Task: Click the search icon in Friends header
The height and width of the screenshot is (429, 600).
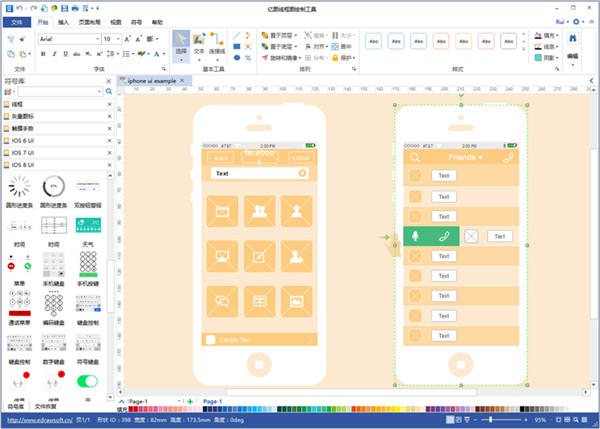Action: (414, 157)
